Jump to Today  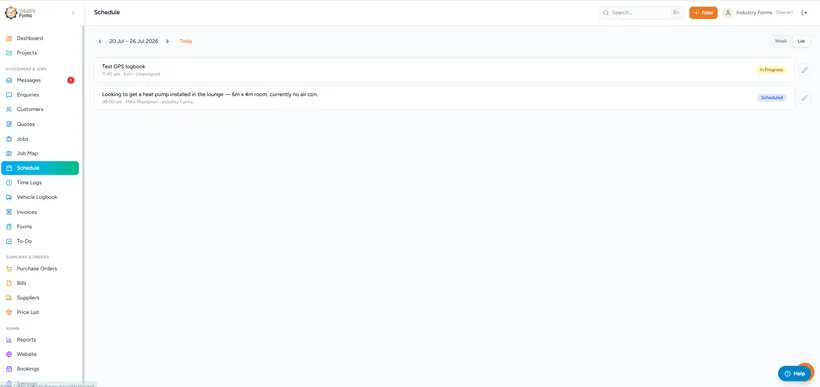pyautogui.click(x=186, y=41)
